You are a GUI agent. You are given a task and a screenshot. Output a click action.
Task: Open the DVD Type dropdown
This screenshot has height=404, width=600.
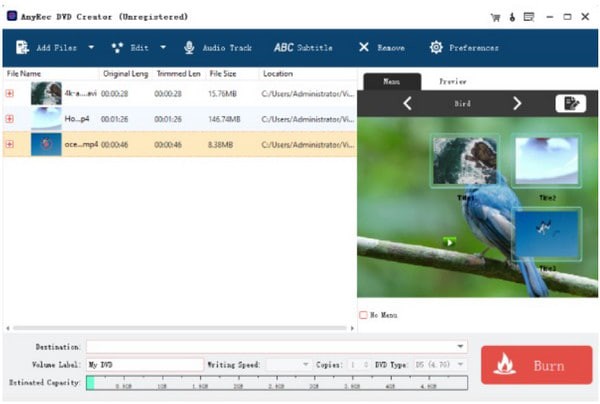(460, 365)
